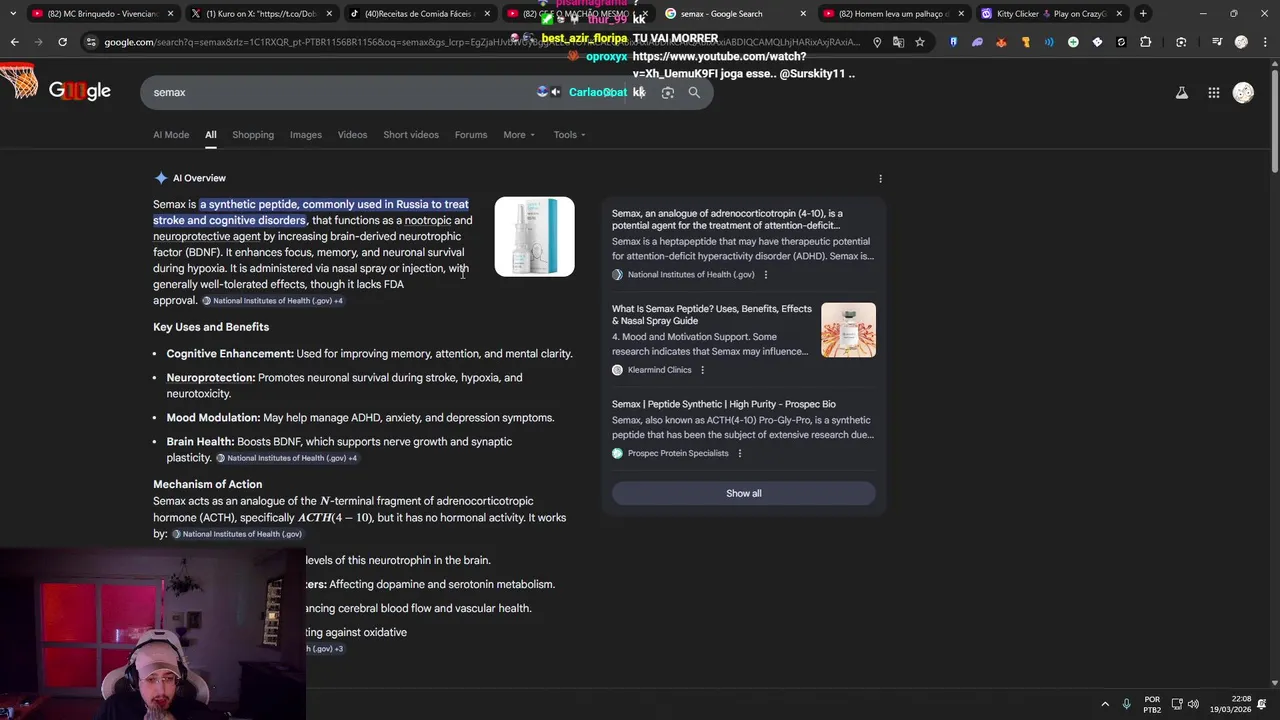
Task: Click the Cognitive Enhancement bullet label
Action: coord(230,354)
